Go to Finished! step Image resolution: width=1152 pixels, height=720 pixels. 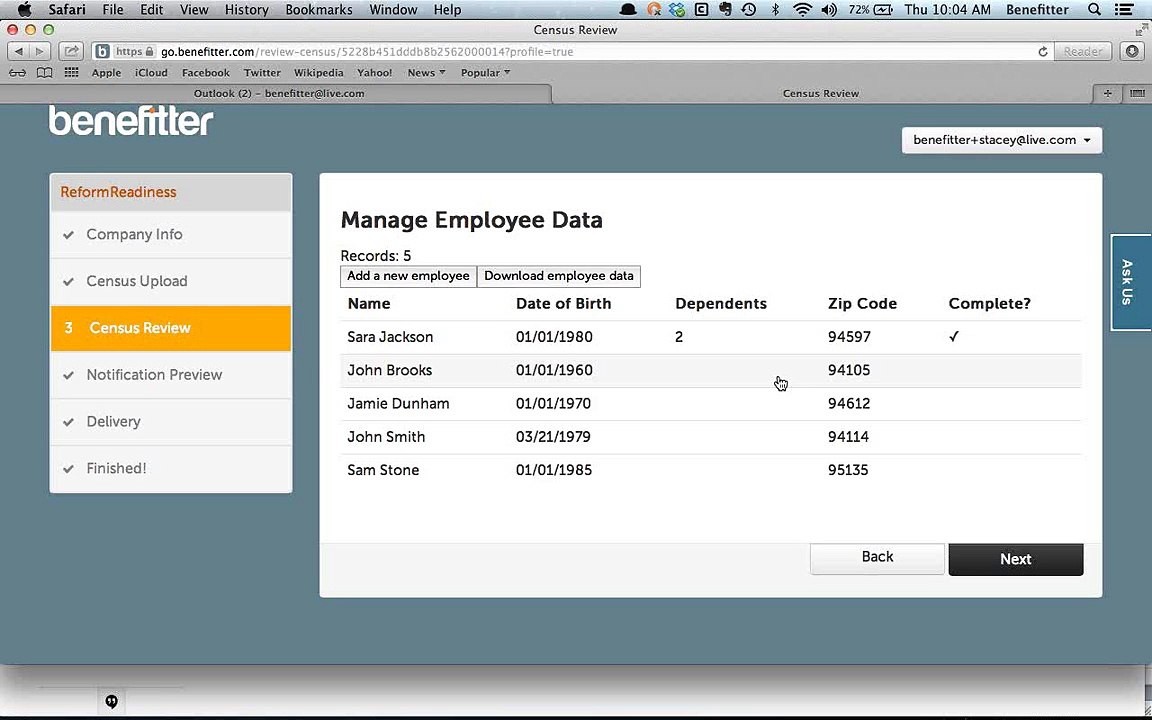[x=170, y=469]
